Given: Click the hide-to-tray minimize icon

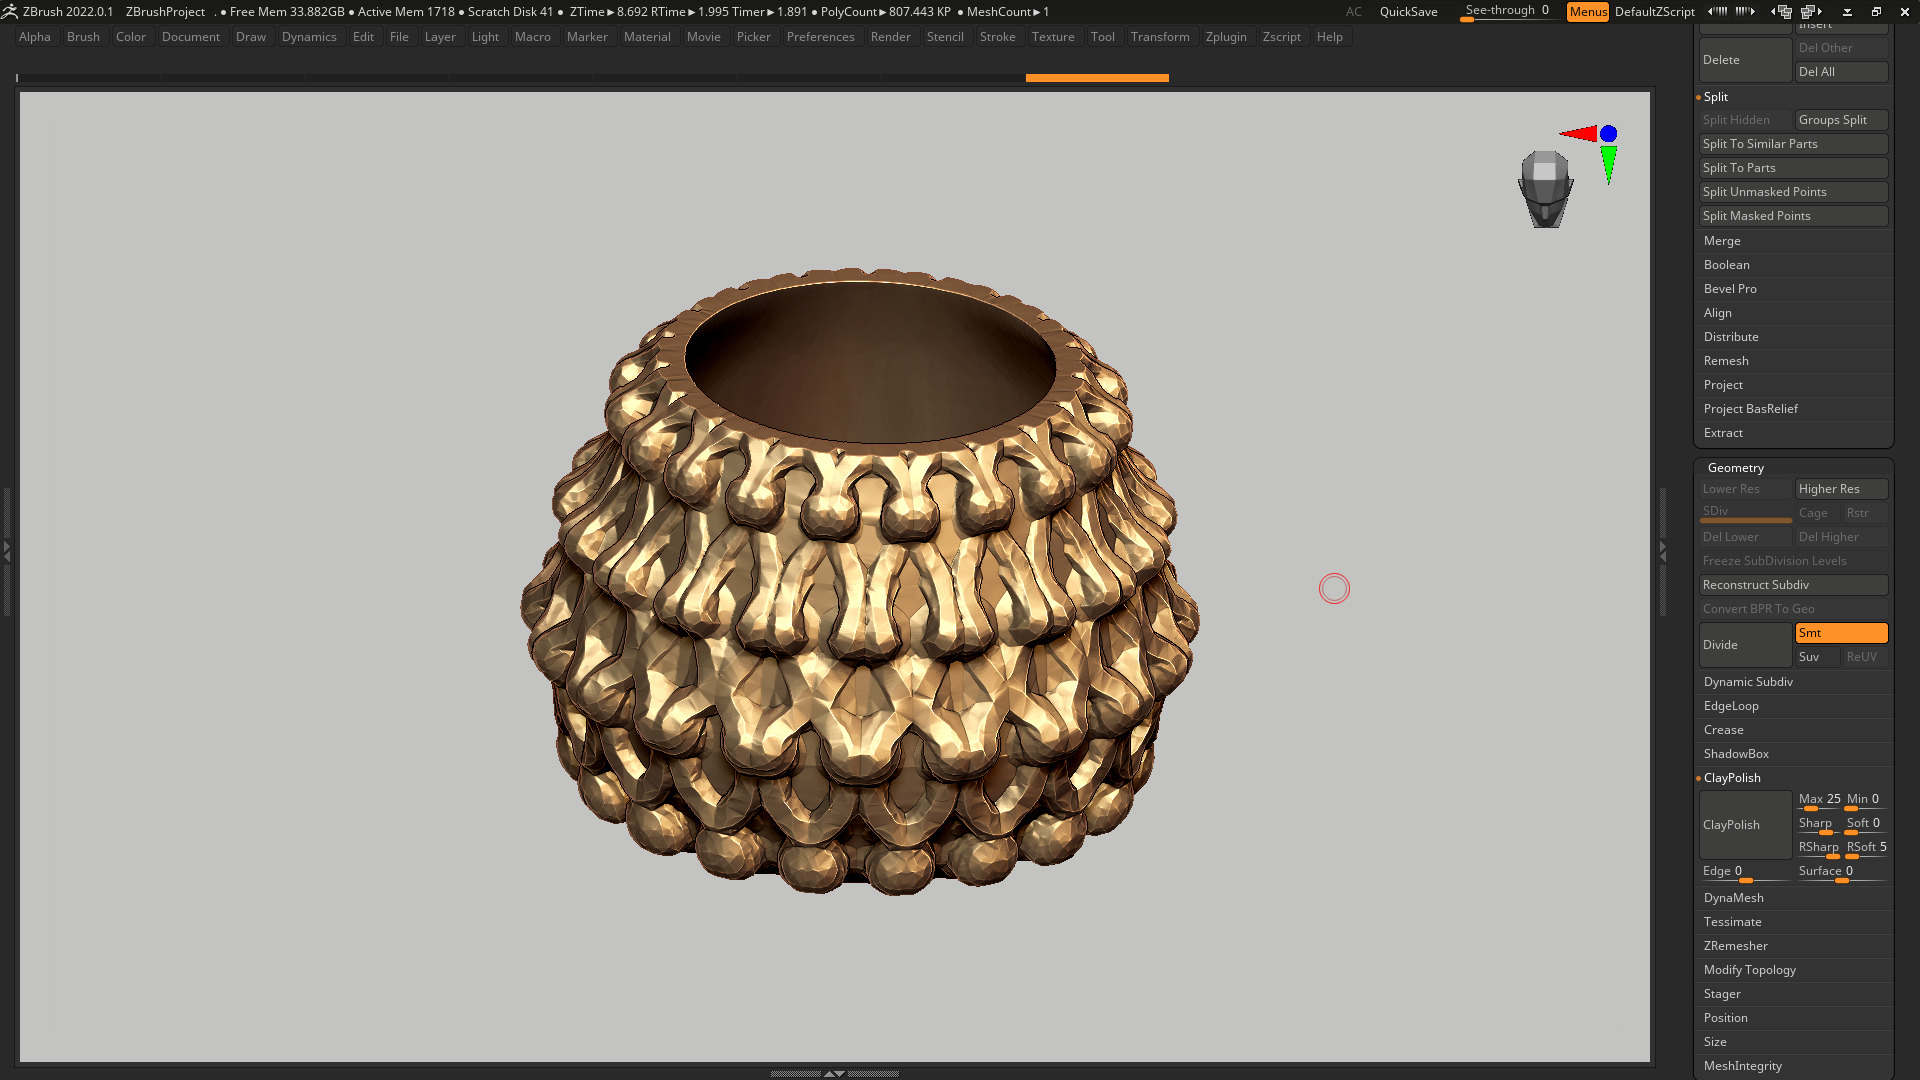Looking at the screenshot, I should click(x=1847, y=12).
